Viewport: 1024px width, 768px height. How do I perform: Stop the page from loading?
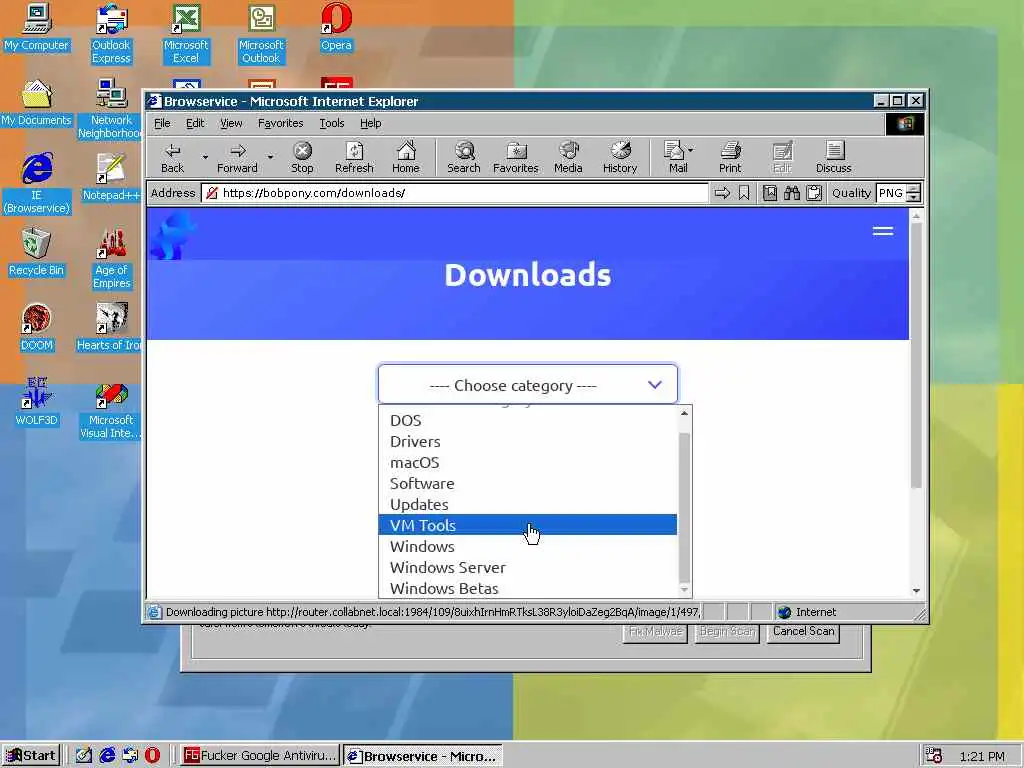click(x=302, y=158)
